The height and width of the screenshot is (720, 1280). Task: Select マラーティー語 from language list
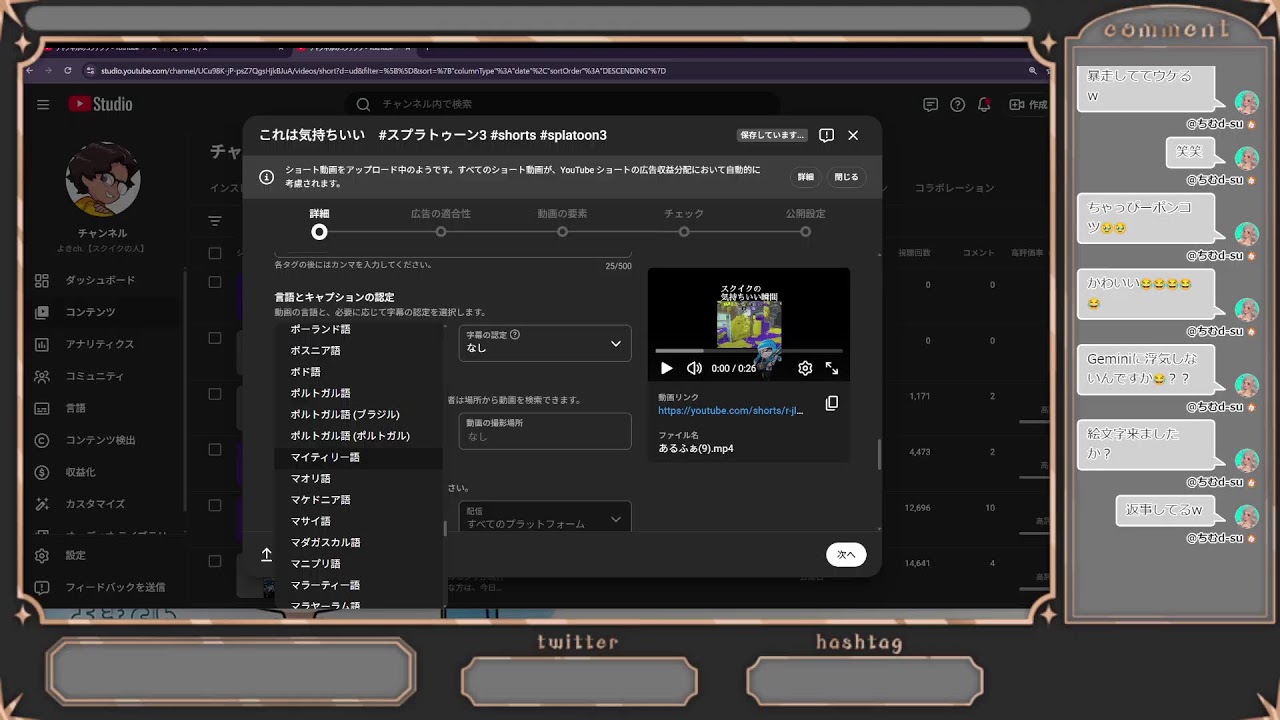[x=358, y=585]
